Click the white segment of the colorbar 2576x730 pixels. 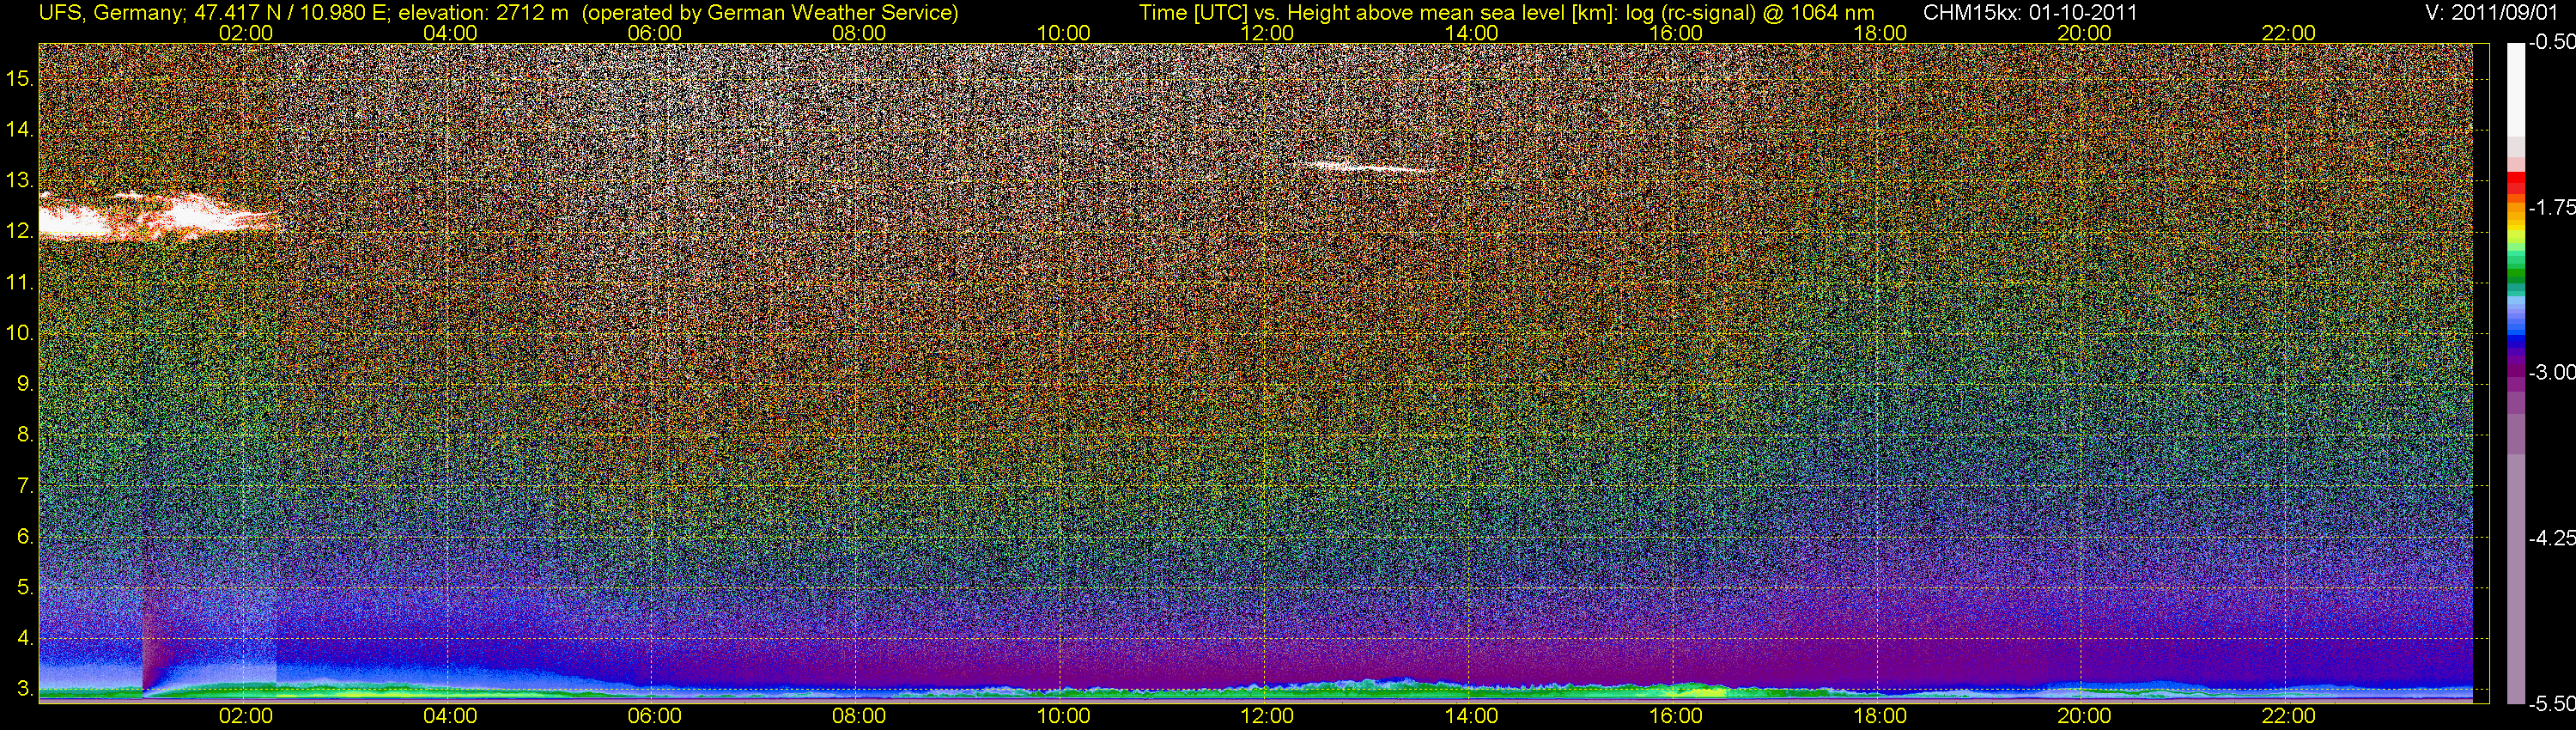click(2516, 90)
